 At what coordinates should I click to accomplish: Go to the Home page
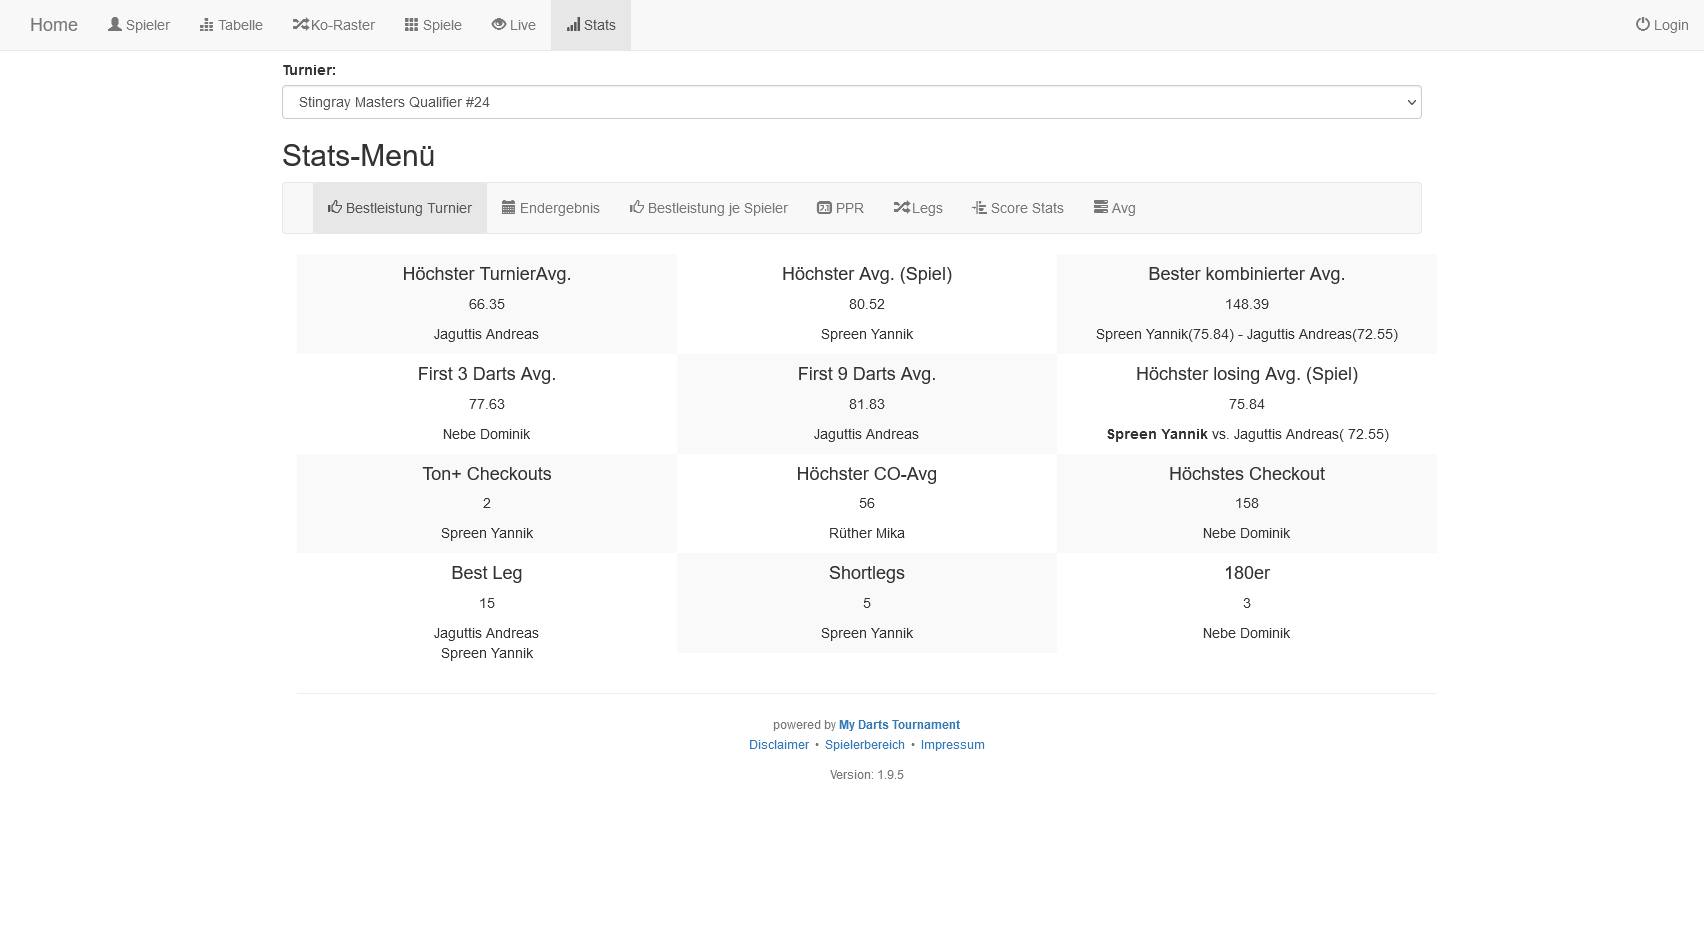click(x=54, y=25)
